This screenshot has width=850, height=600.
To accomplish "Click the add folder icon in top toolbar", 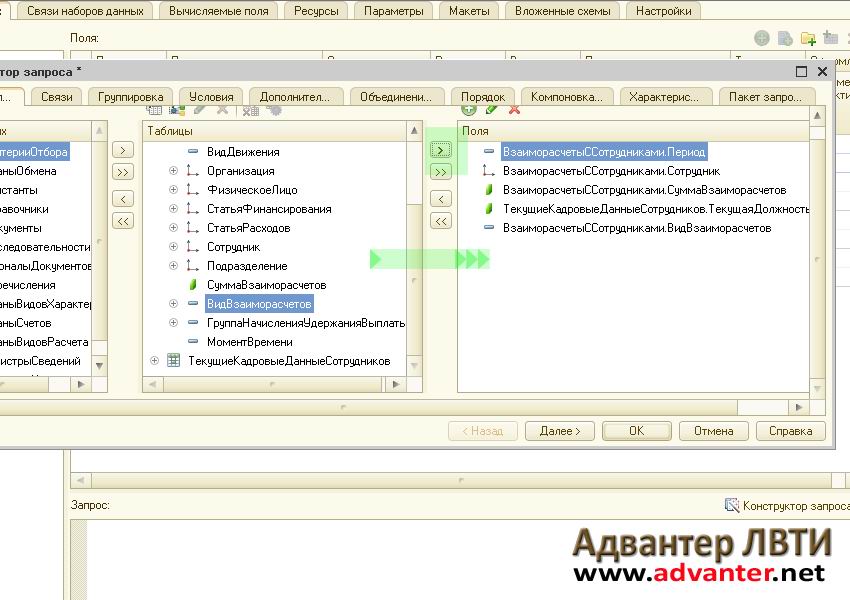I will click(808, 38).
